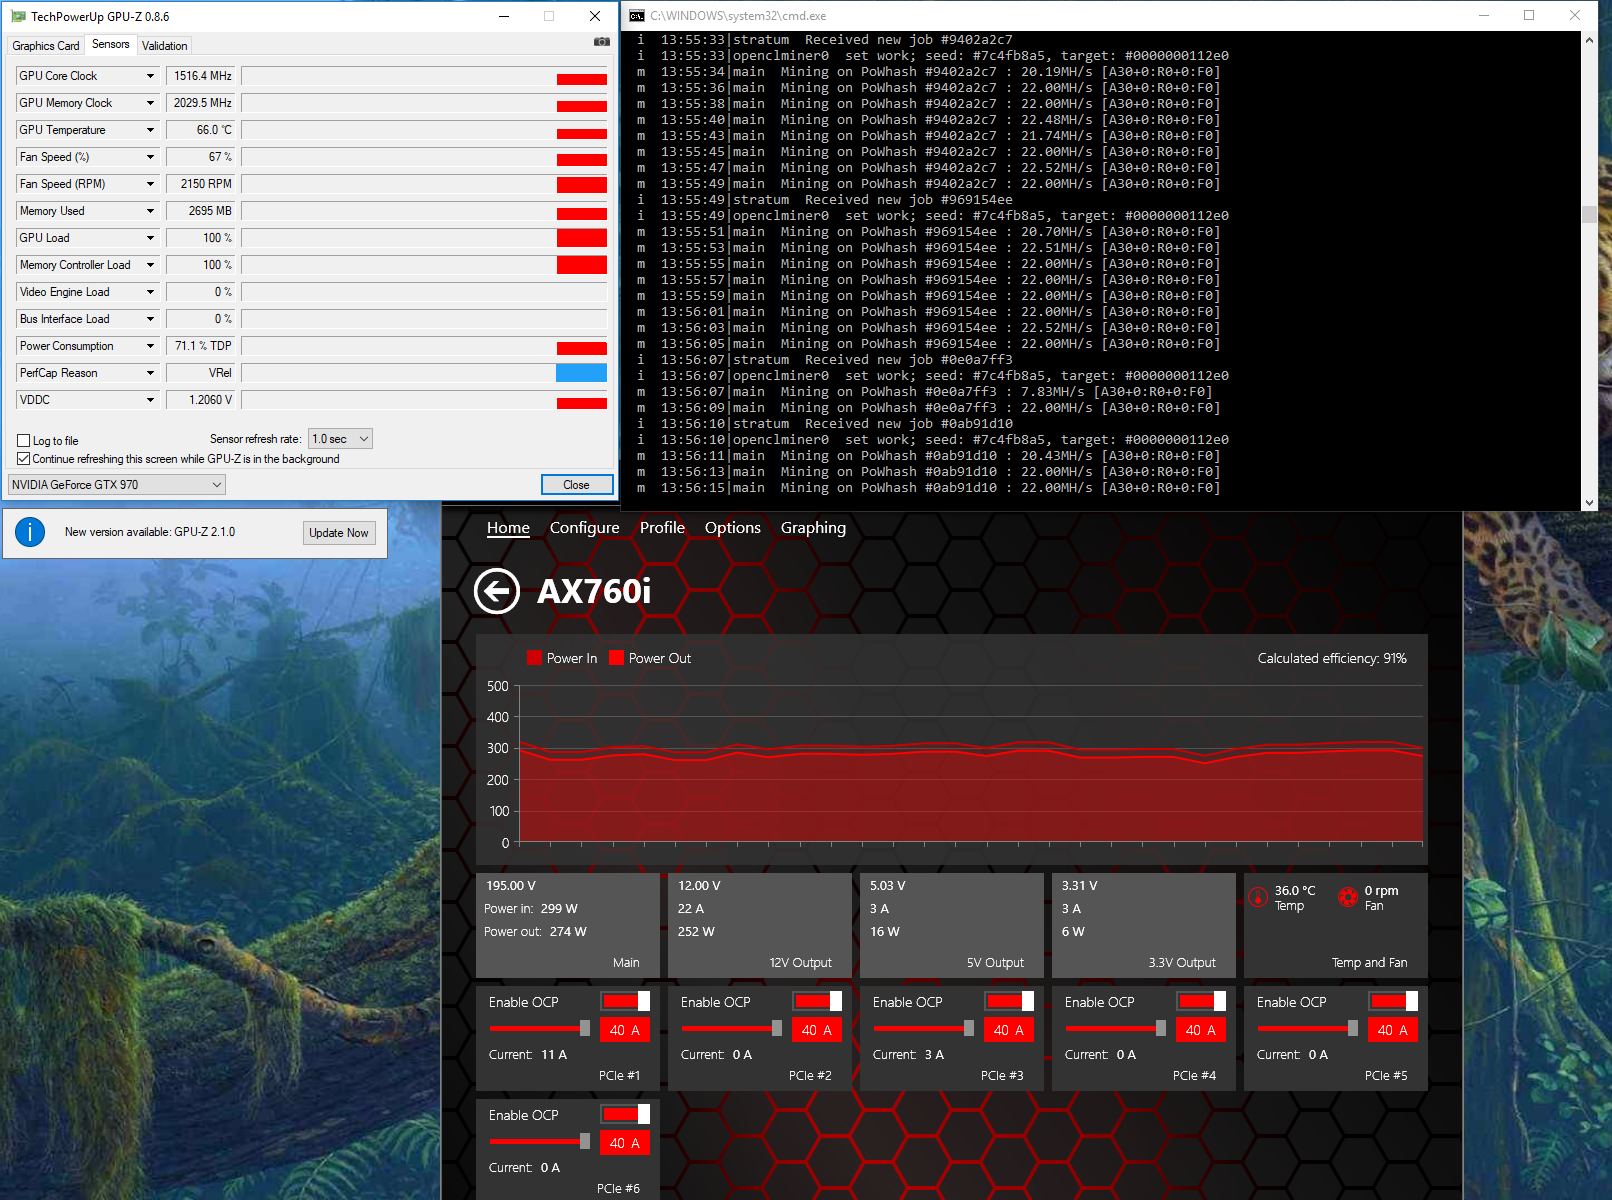This screenshot has width=1612, height=1200.
Task: Switch to the Graphics Card tab
Action: [46, 46]
